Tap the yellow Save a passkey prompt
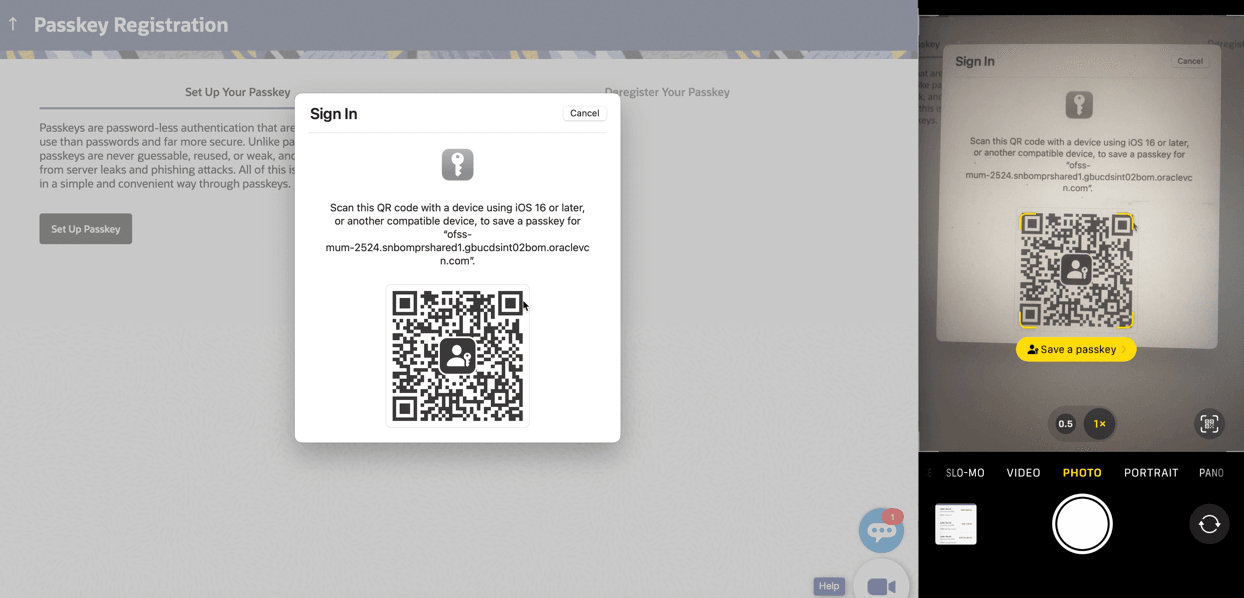This screenshot has width=1244, height=598. 1076,349
